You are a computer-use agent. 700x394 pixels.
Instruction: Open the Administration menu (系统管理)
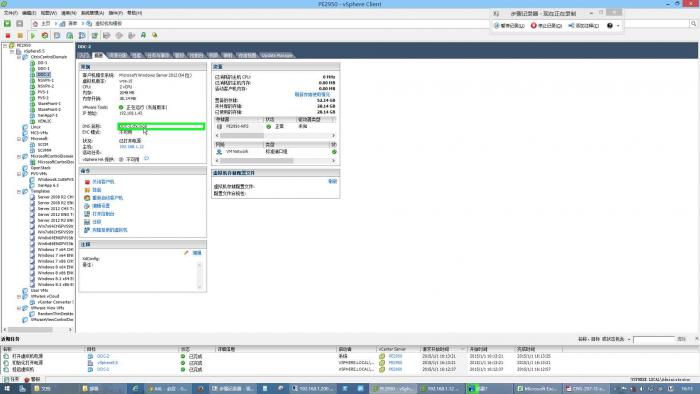click(x=92, y=13)
